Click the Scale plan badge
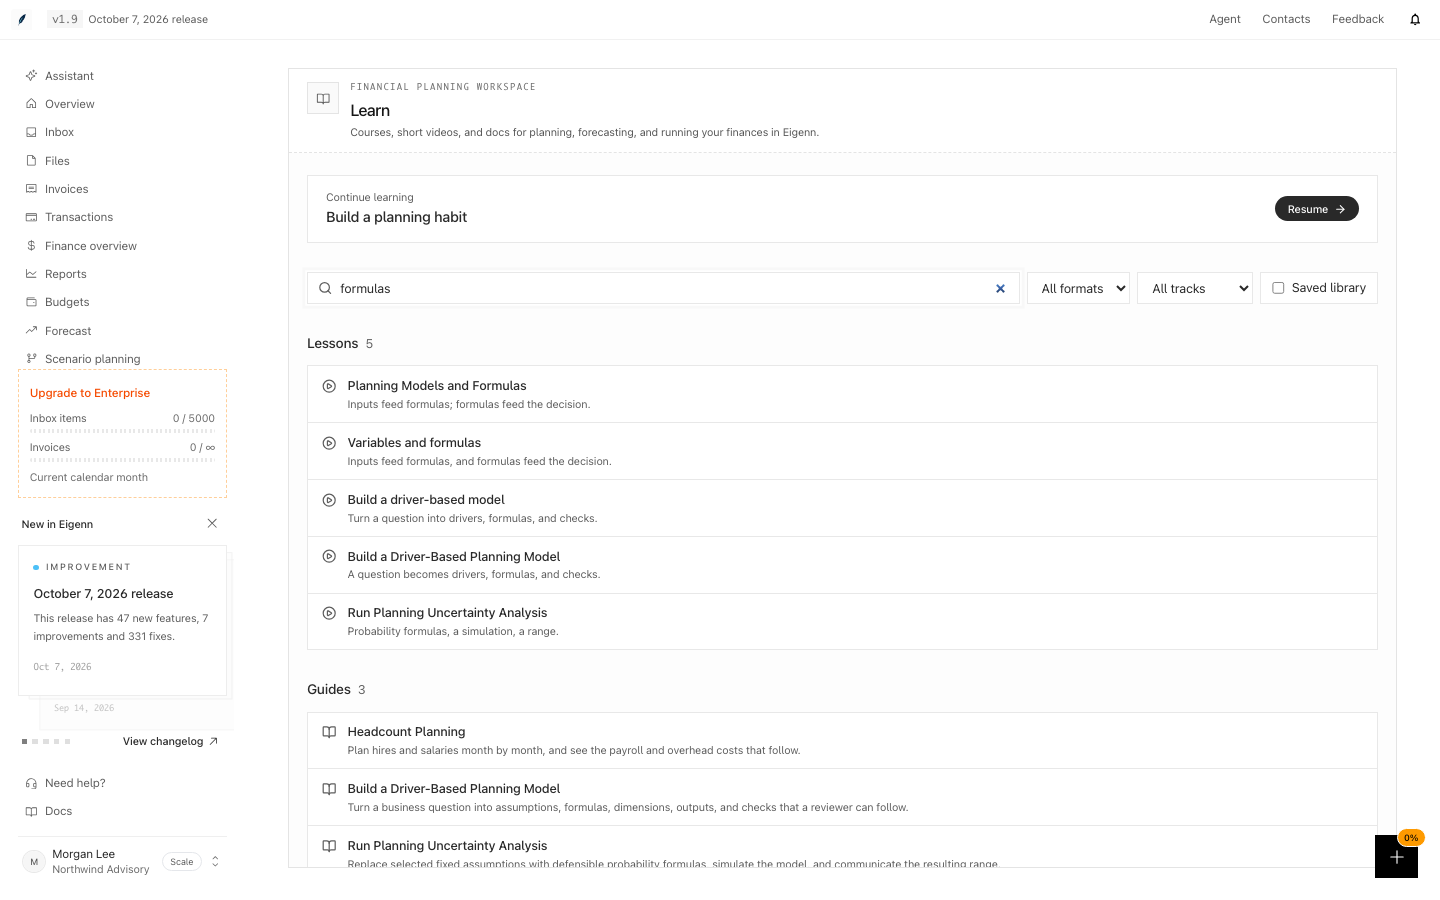The width and height of the screenshot is (1440, 900). (182, 862)
